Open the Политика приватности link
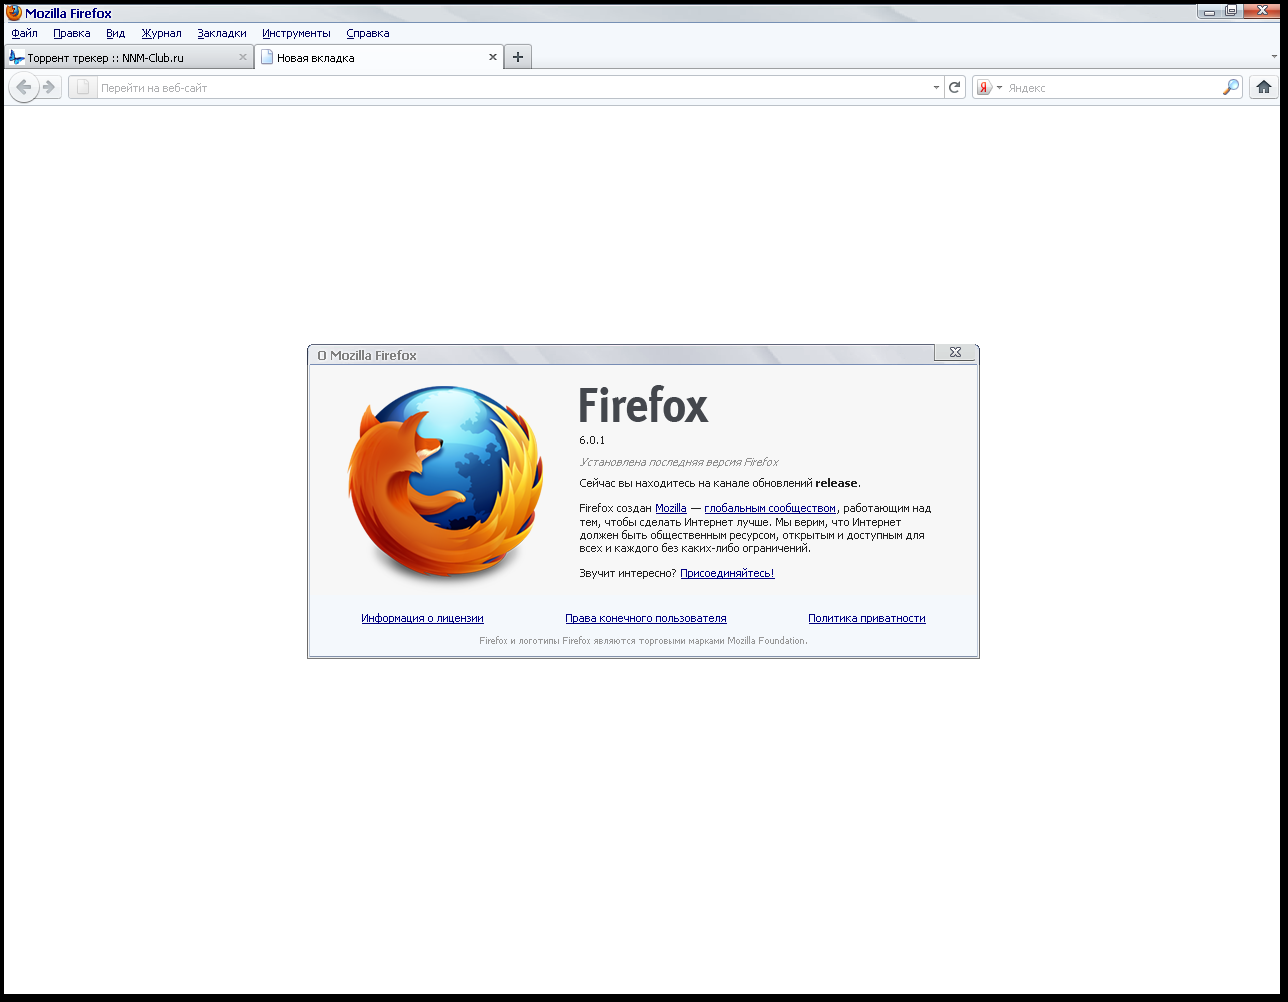This screenshot has height=1002, width=1288. [x=867, y=618]
